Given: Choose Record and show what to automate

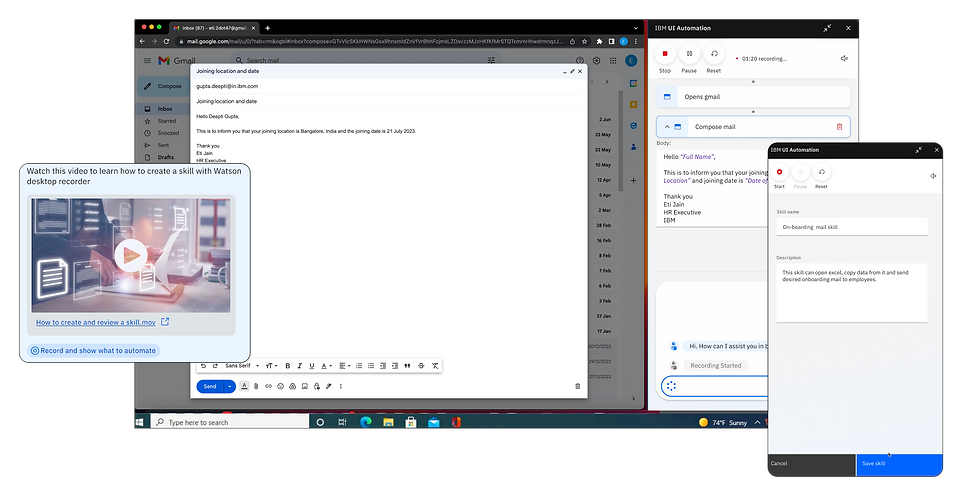Looking at the screenshot, I should [94, 350].
